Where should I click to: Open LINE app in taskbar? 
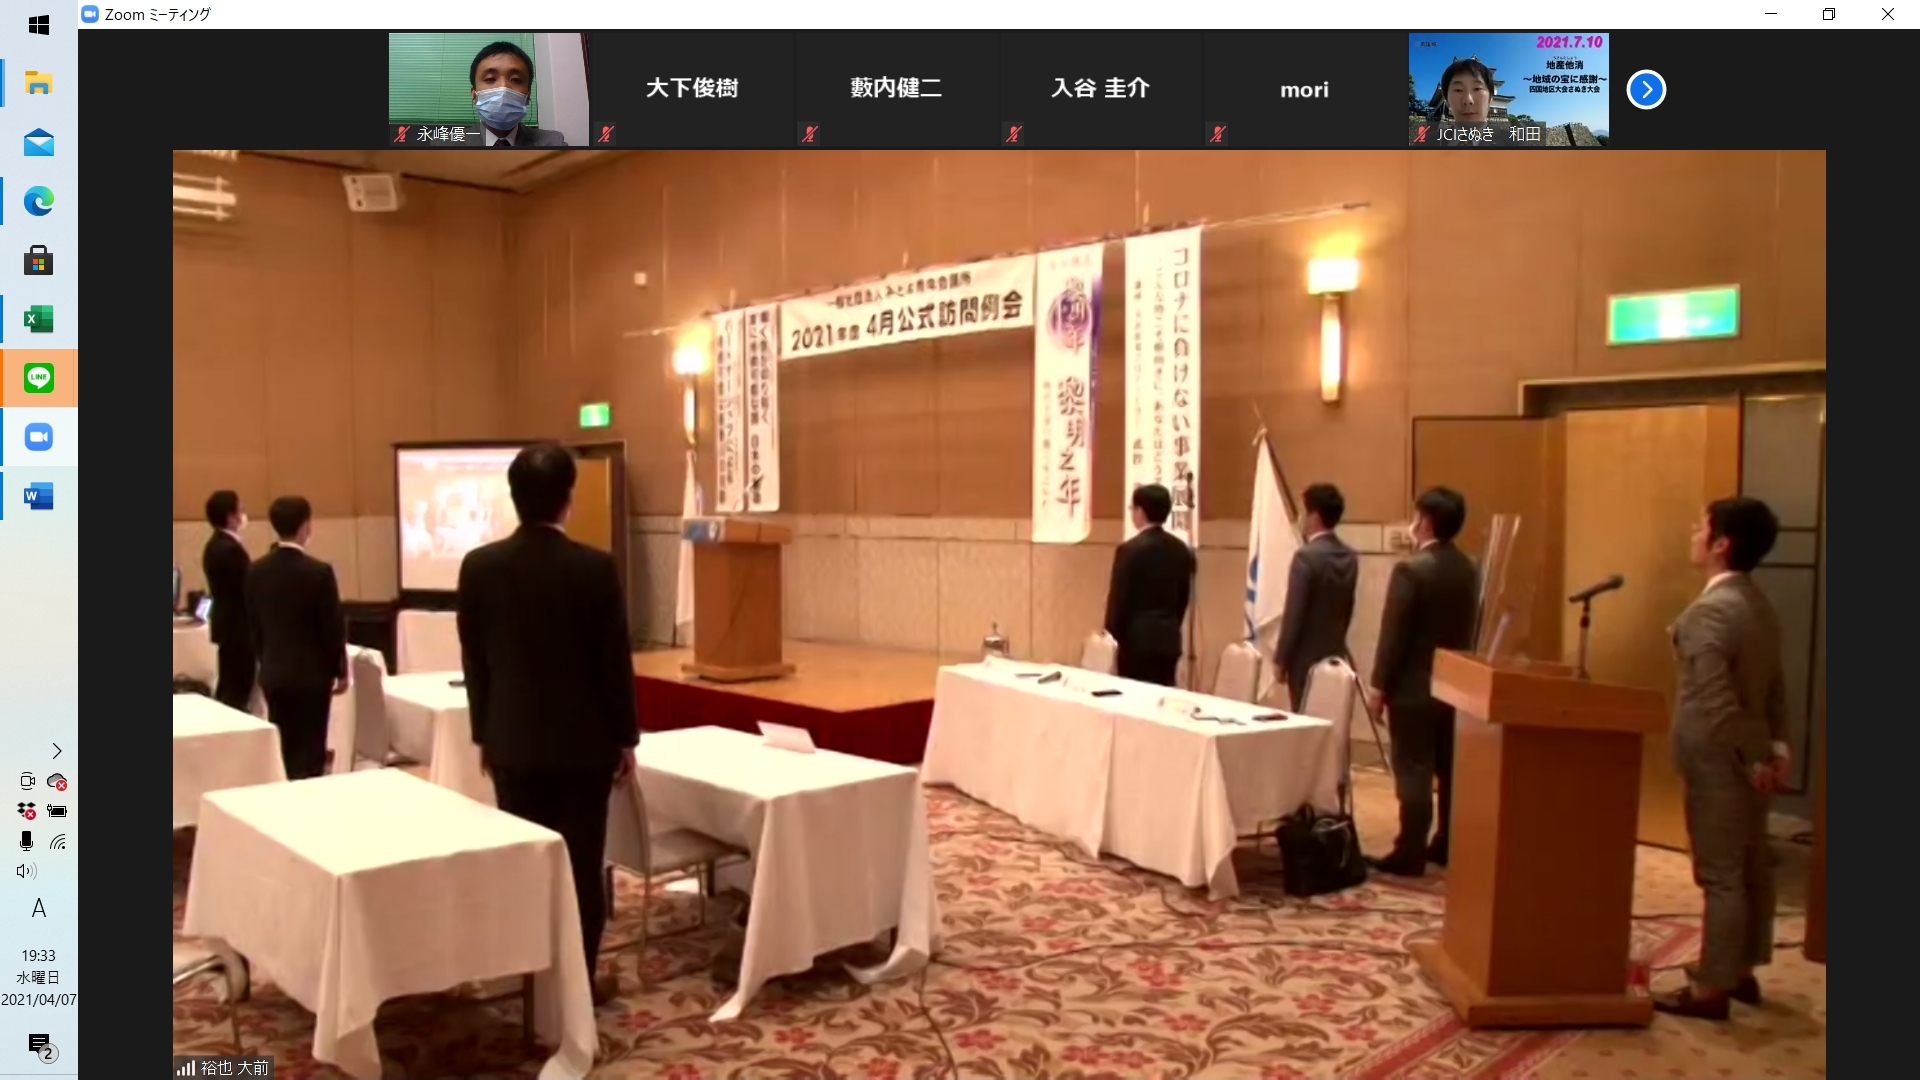tap(39, 378)
